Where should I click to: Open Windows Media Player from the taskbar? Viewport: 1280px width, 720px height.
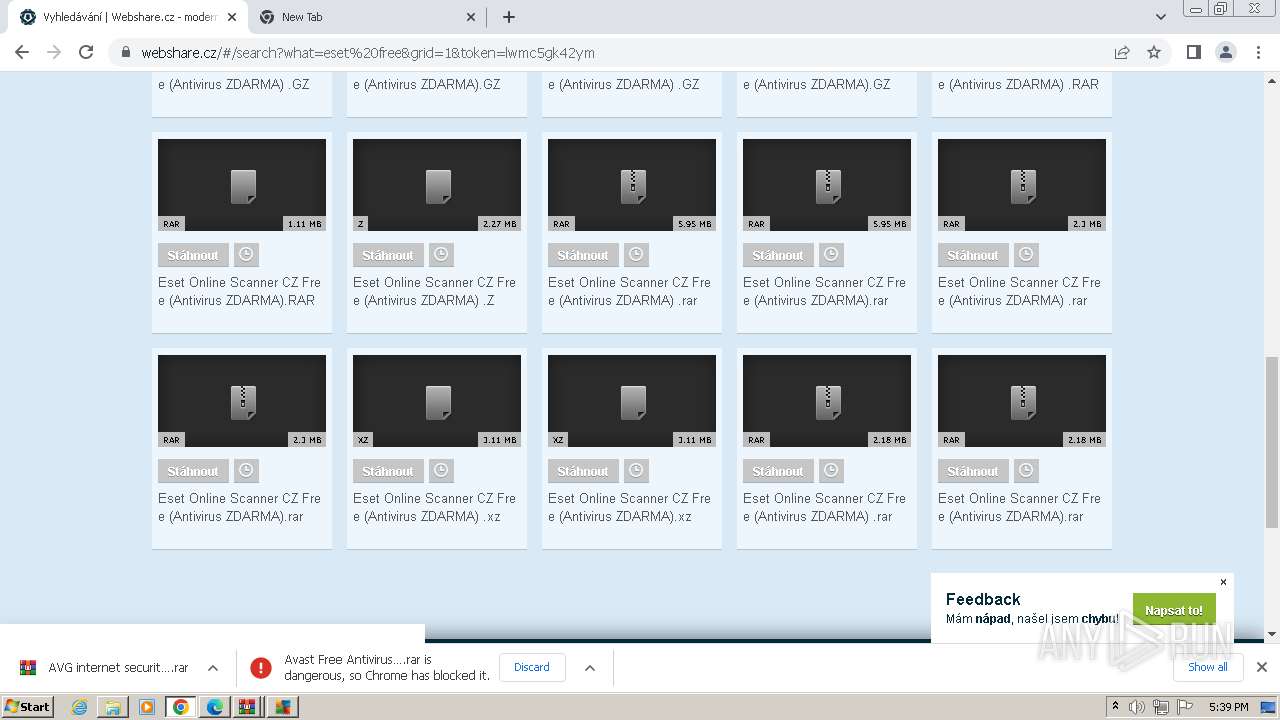point(147,707)
